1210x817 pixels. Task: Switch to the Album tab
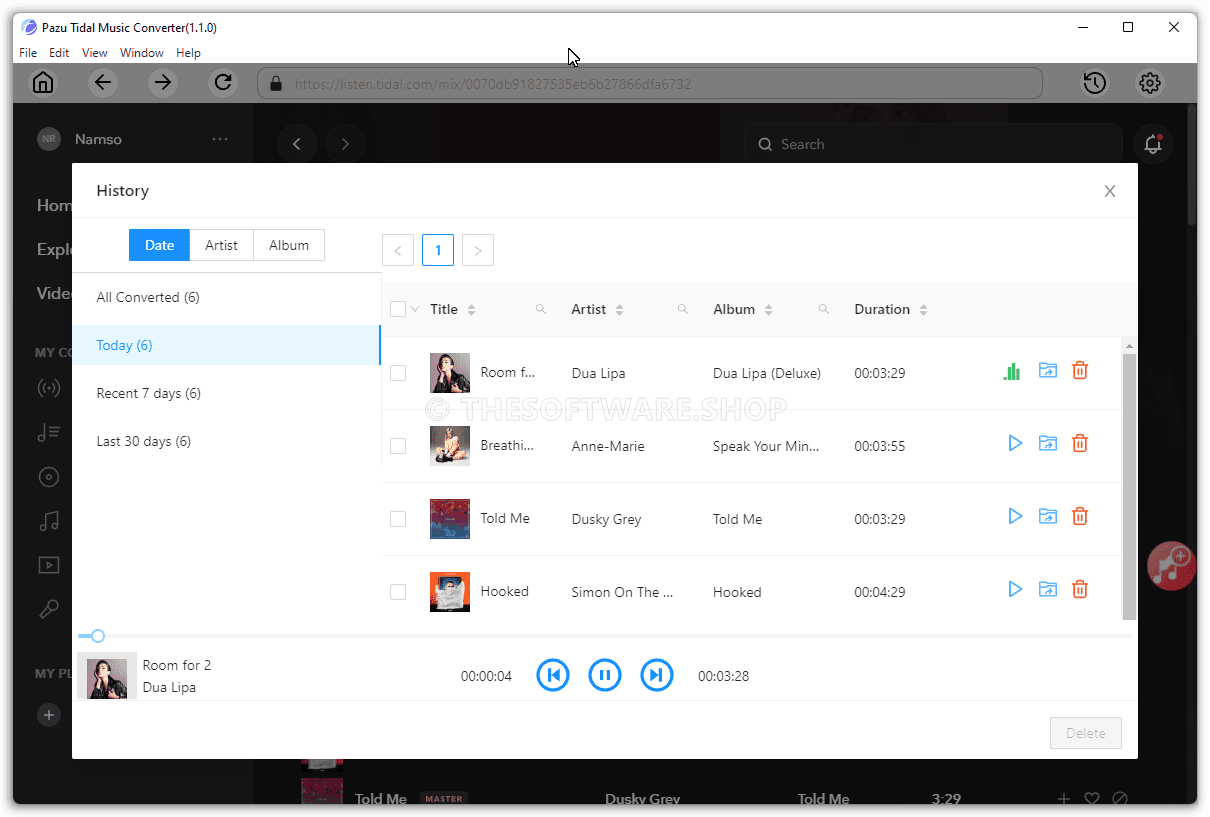[x=289, y=245]
